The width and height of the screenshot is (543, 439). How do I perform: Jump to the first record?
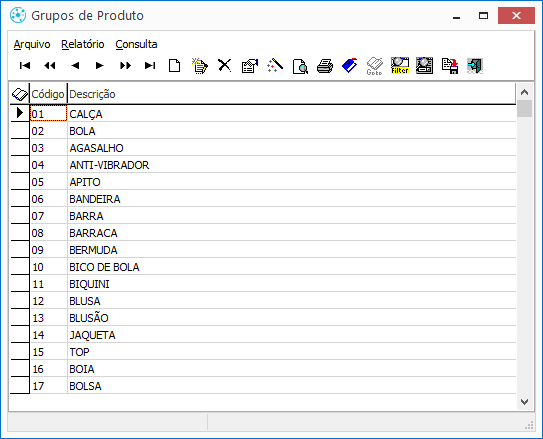coord(25,65)
